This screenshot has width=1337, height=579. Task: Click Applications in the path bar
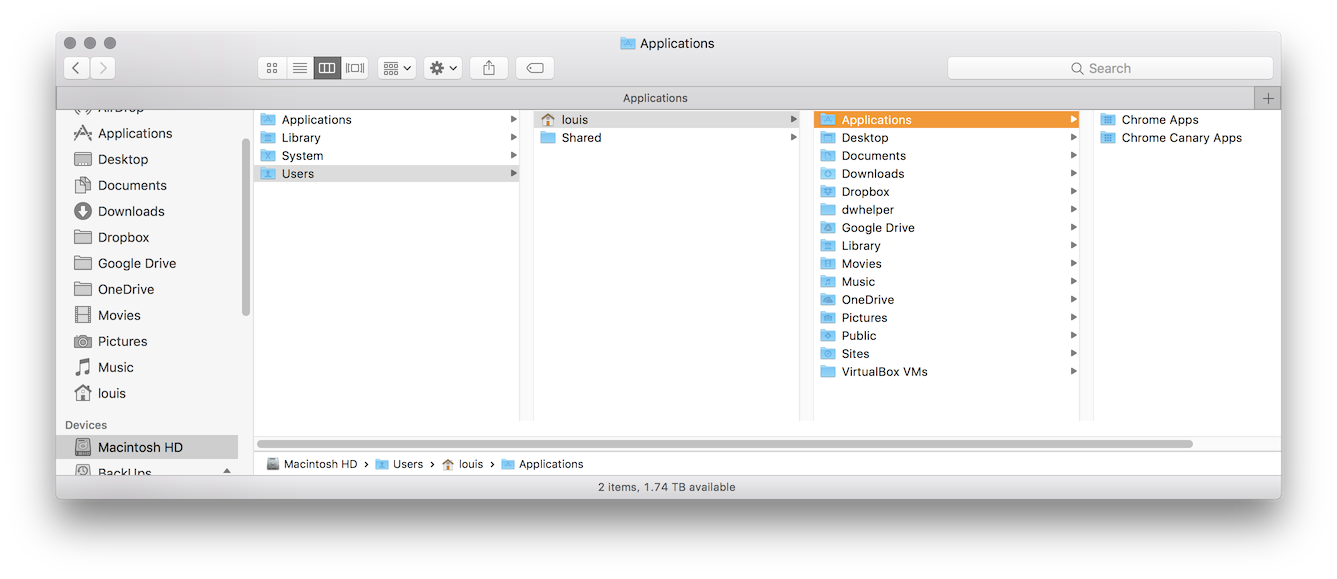[542, 464]
